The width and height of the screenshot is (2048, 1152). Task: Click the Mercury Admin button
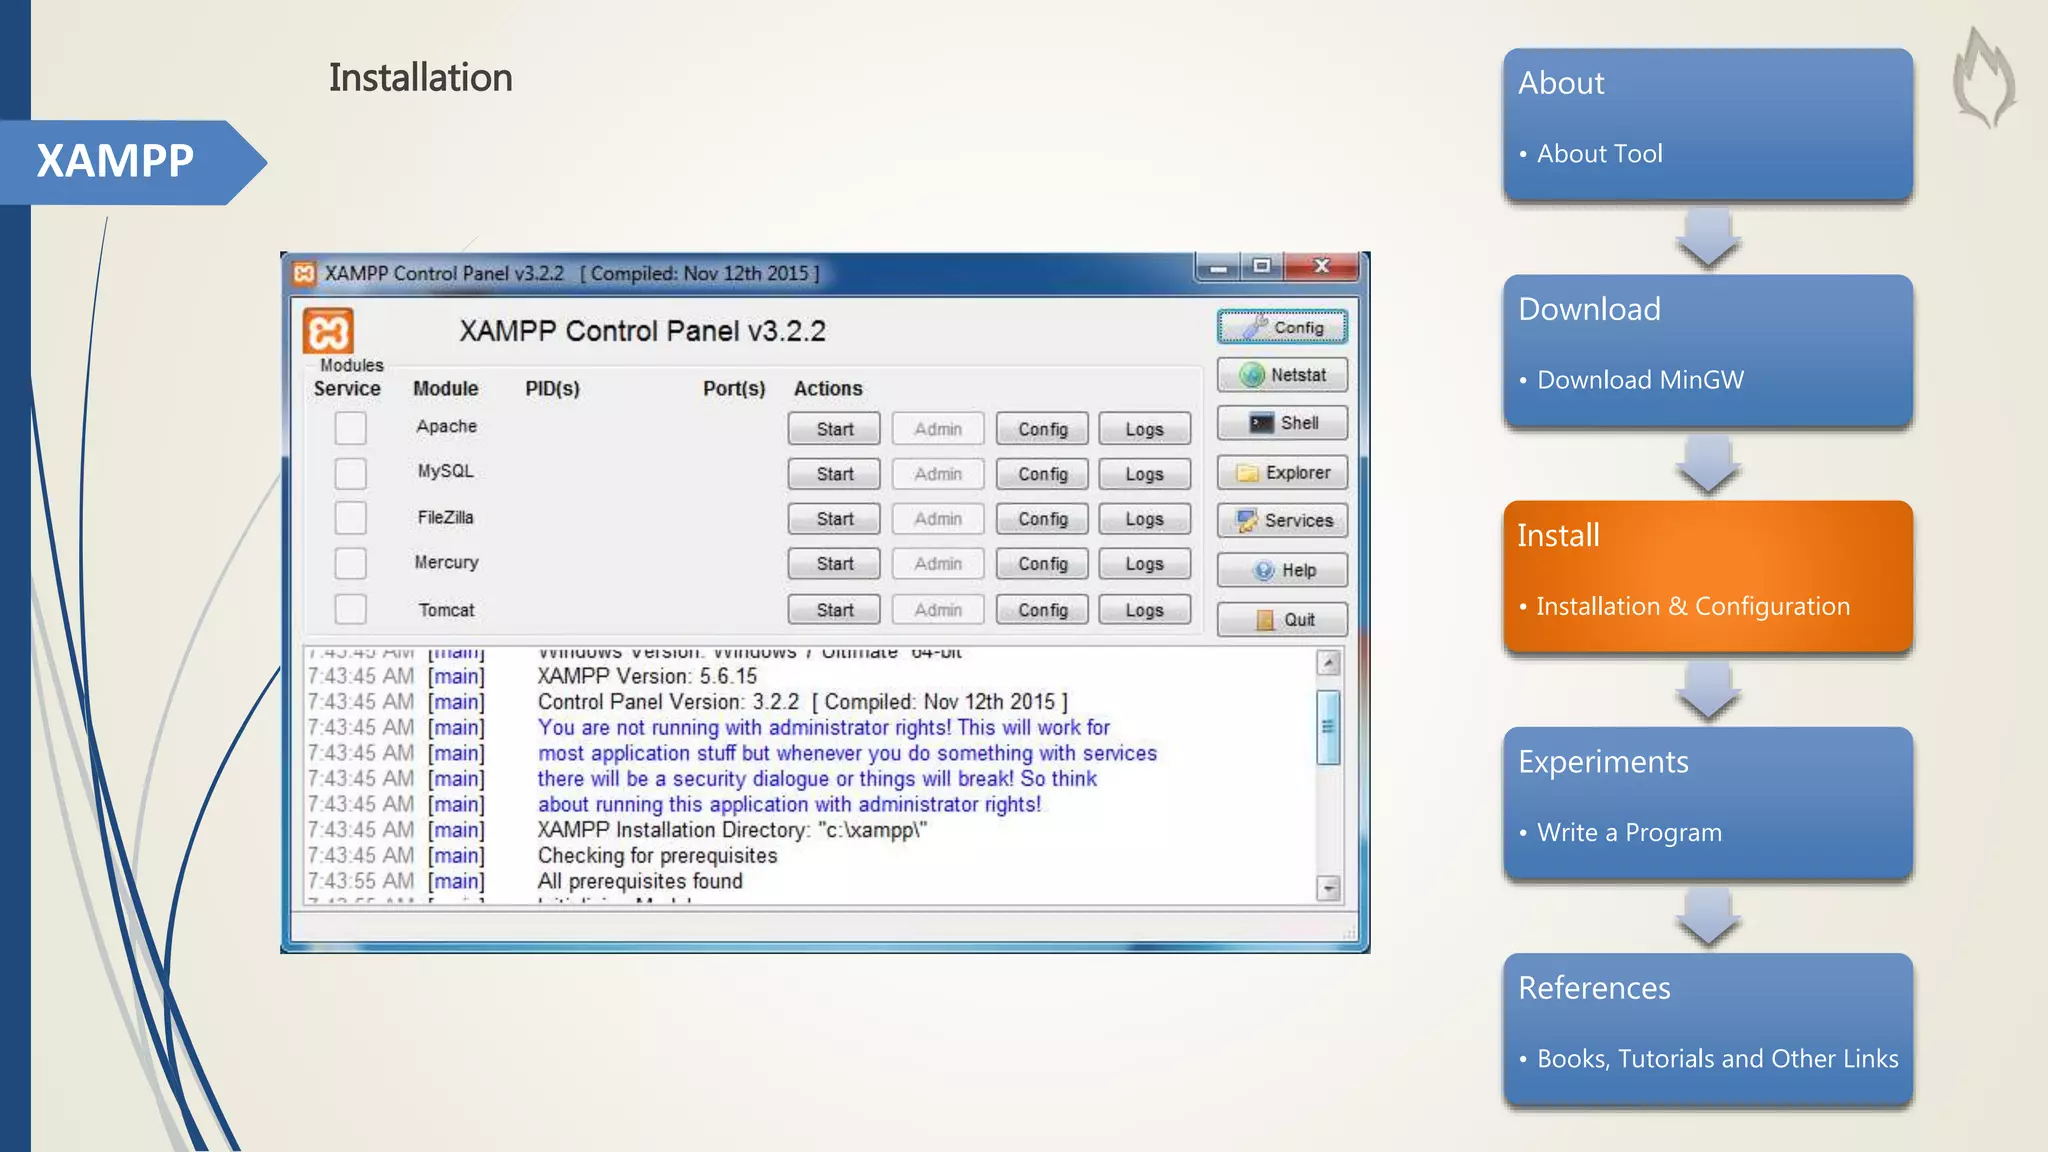pos(938,564)
